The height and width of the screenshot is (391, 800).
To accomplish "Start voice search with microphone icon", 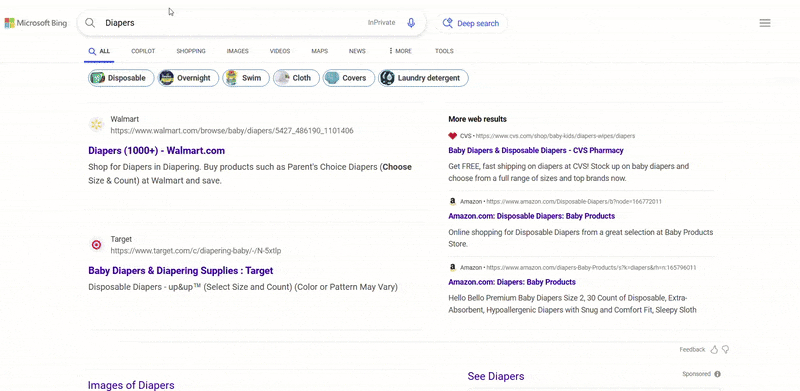I will tap(411, 23).
